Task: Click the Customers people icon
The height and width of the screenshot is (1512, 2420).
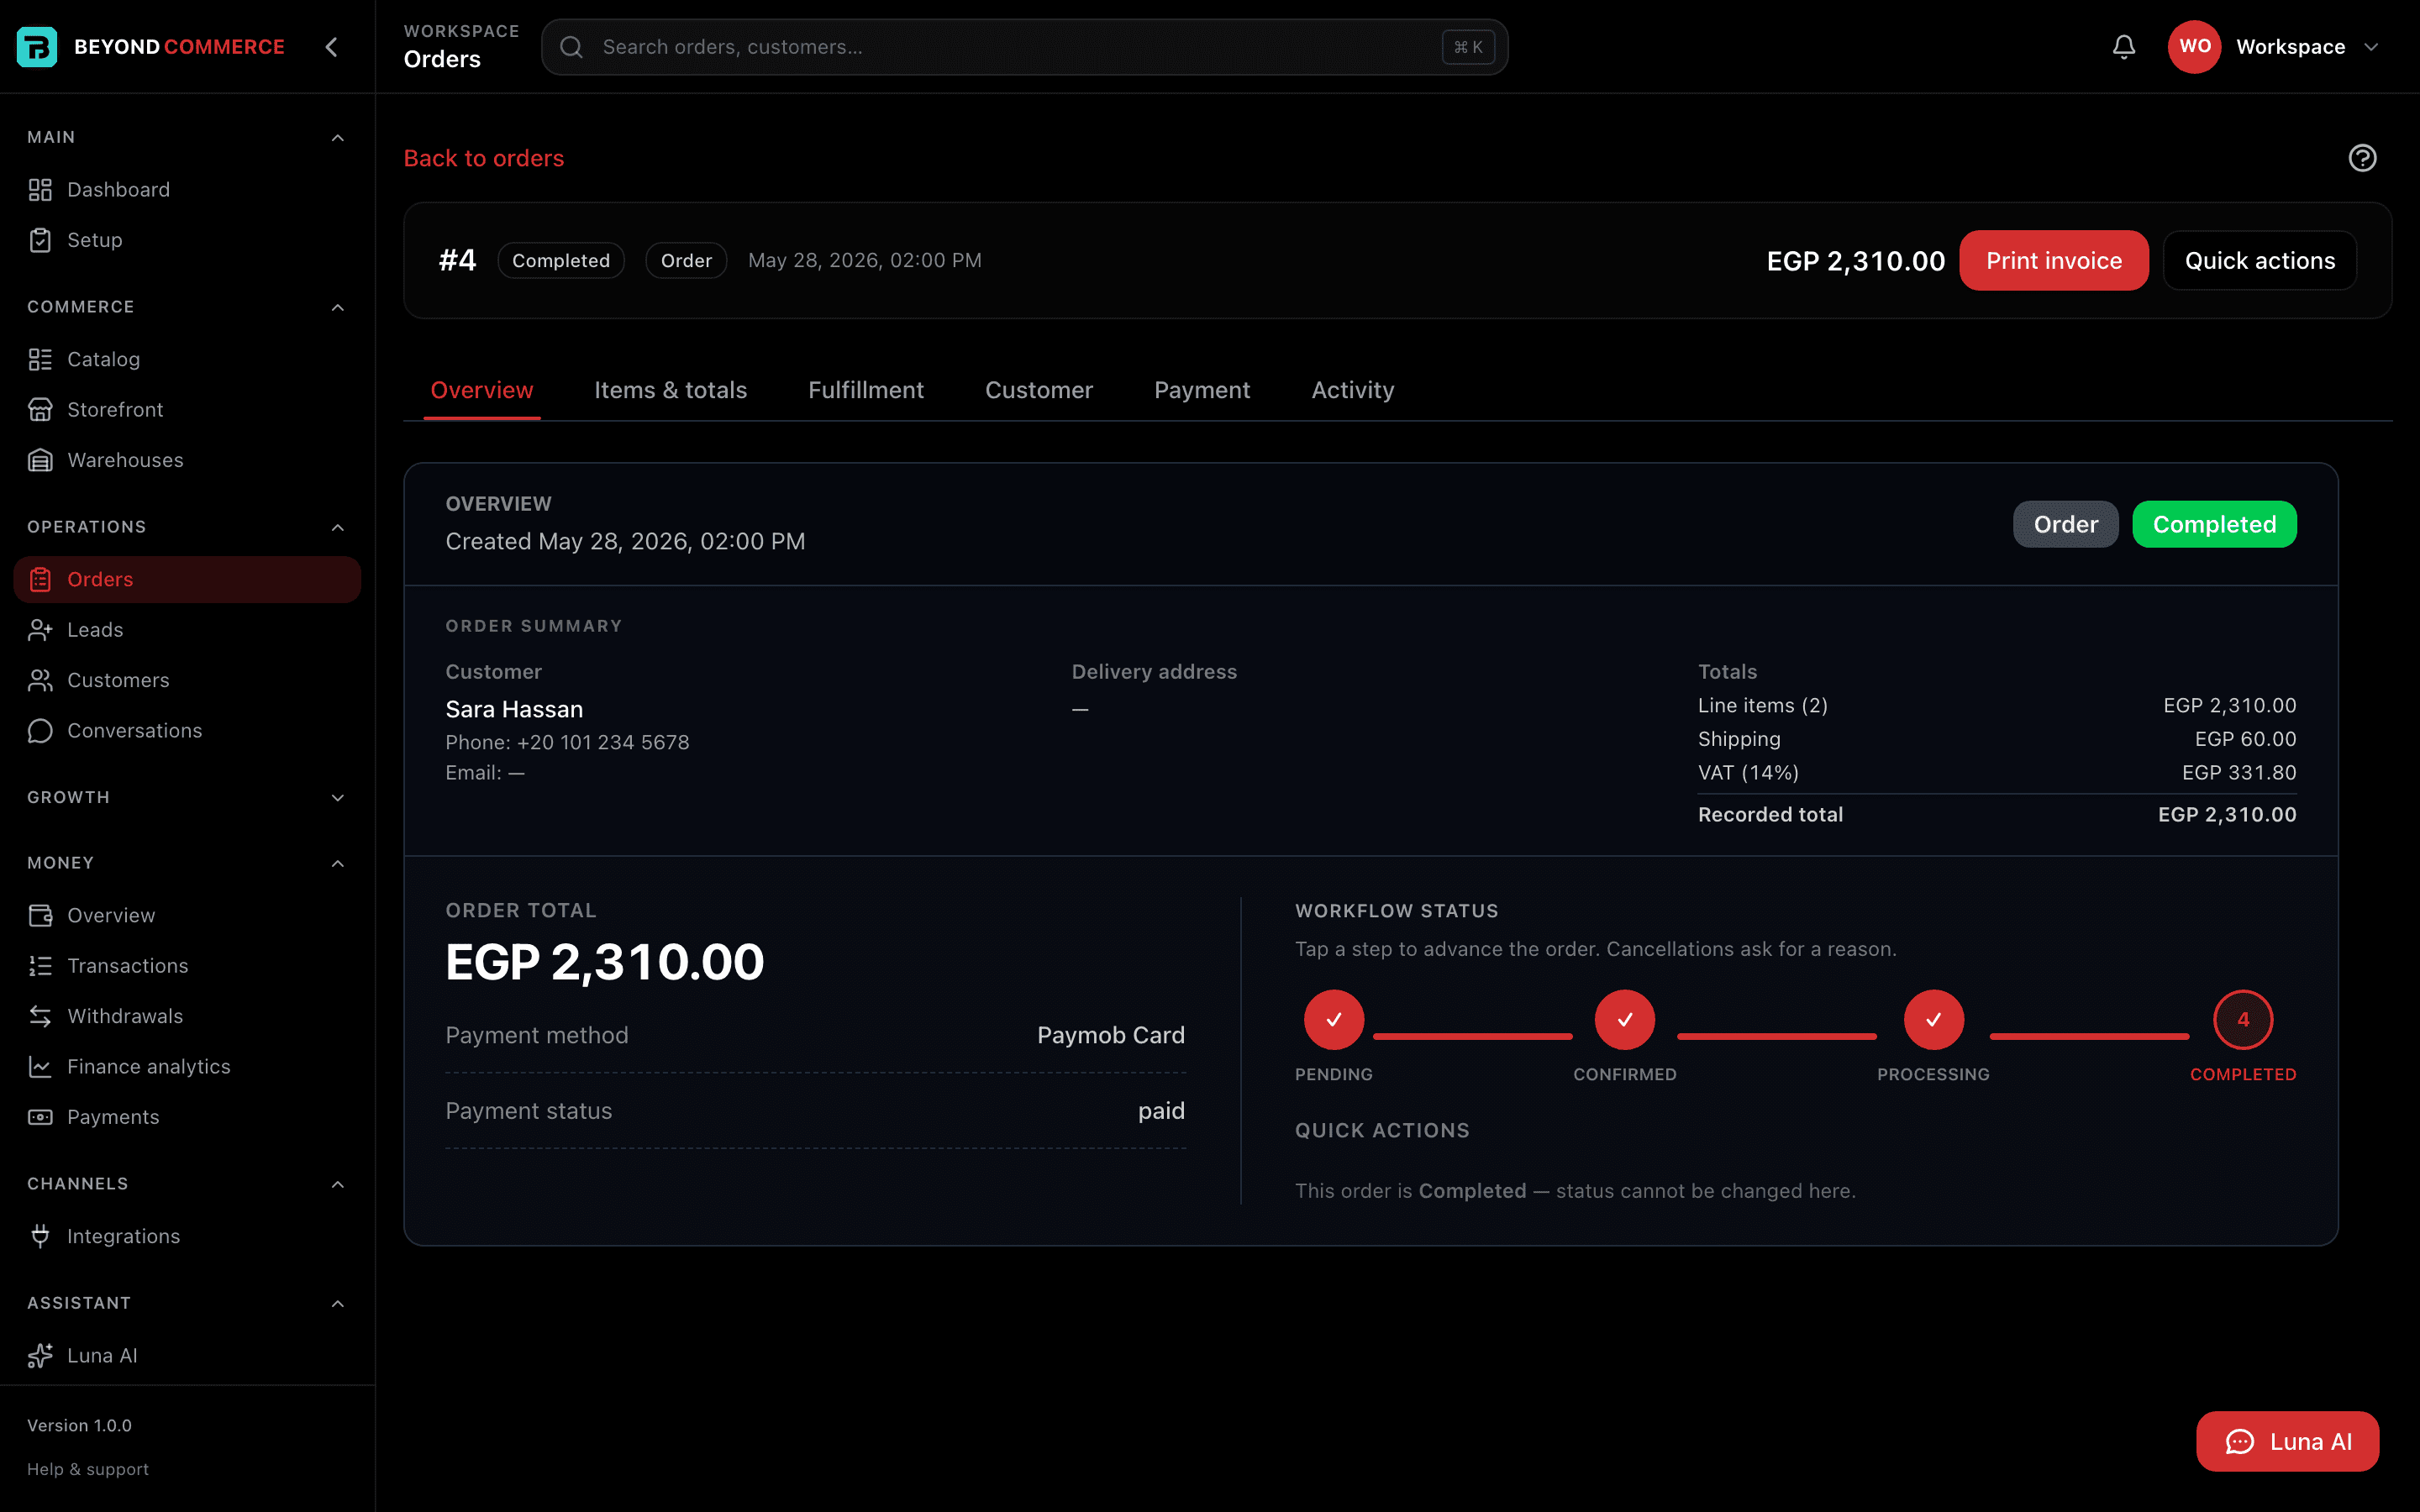Action: pos(40,680)
